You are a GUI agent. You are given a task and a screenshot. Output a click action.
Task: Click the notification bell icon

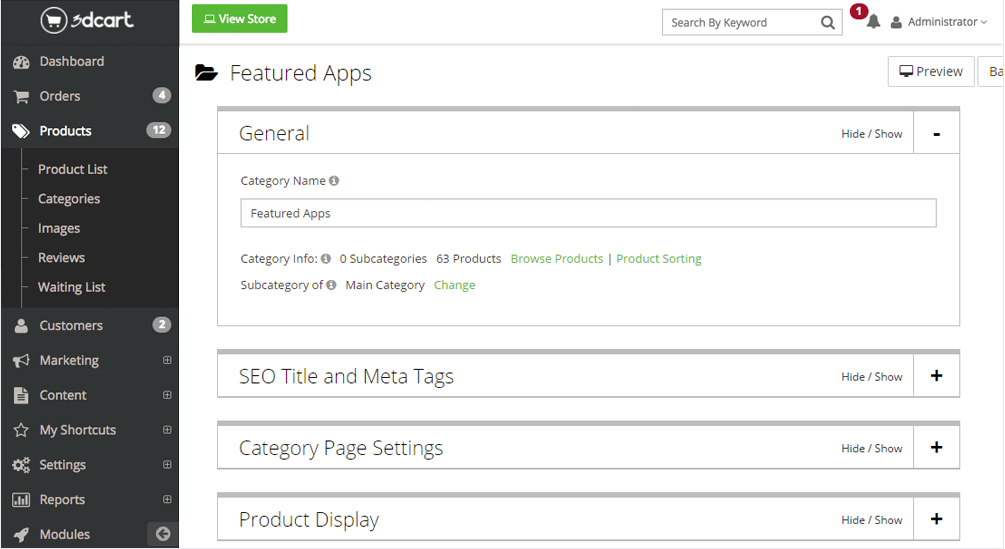tap(873, 22)
